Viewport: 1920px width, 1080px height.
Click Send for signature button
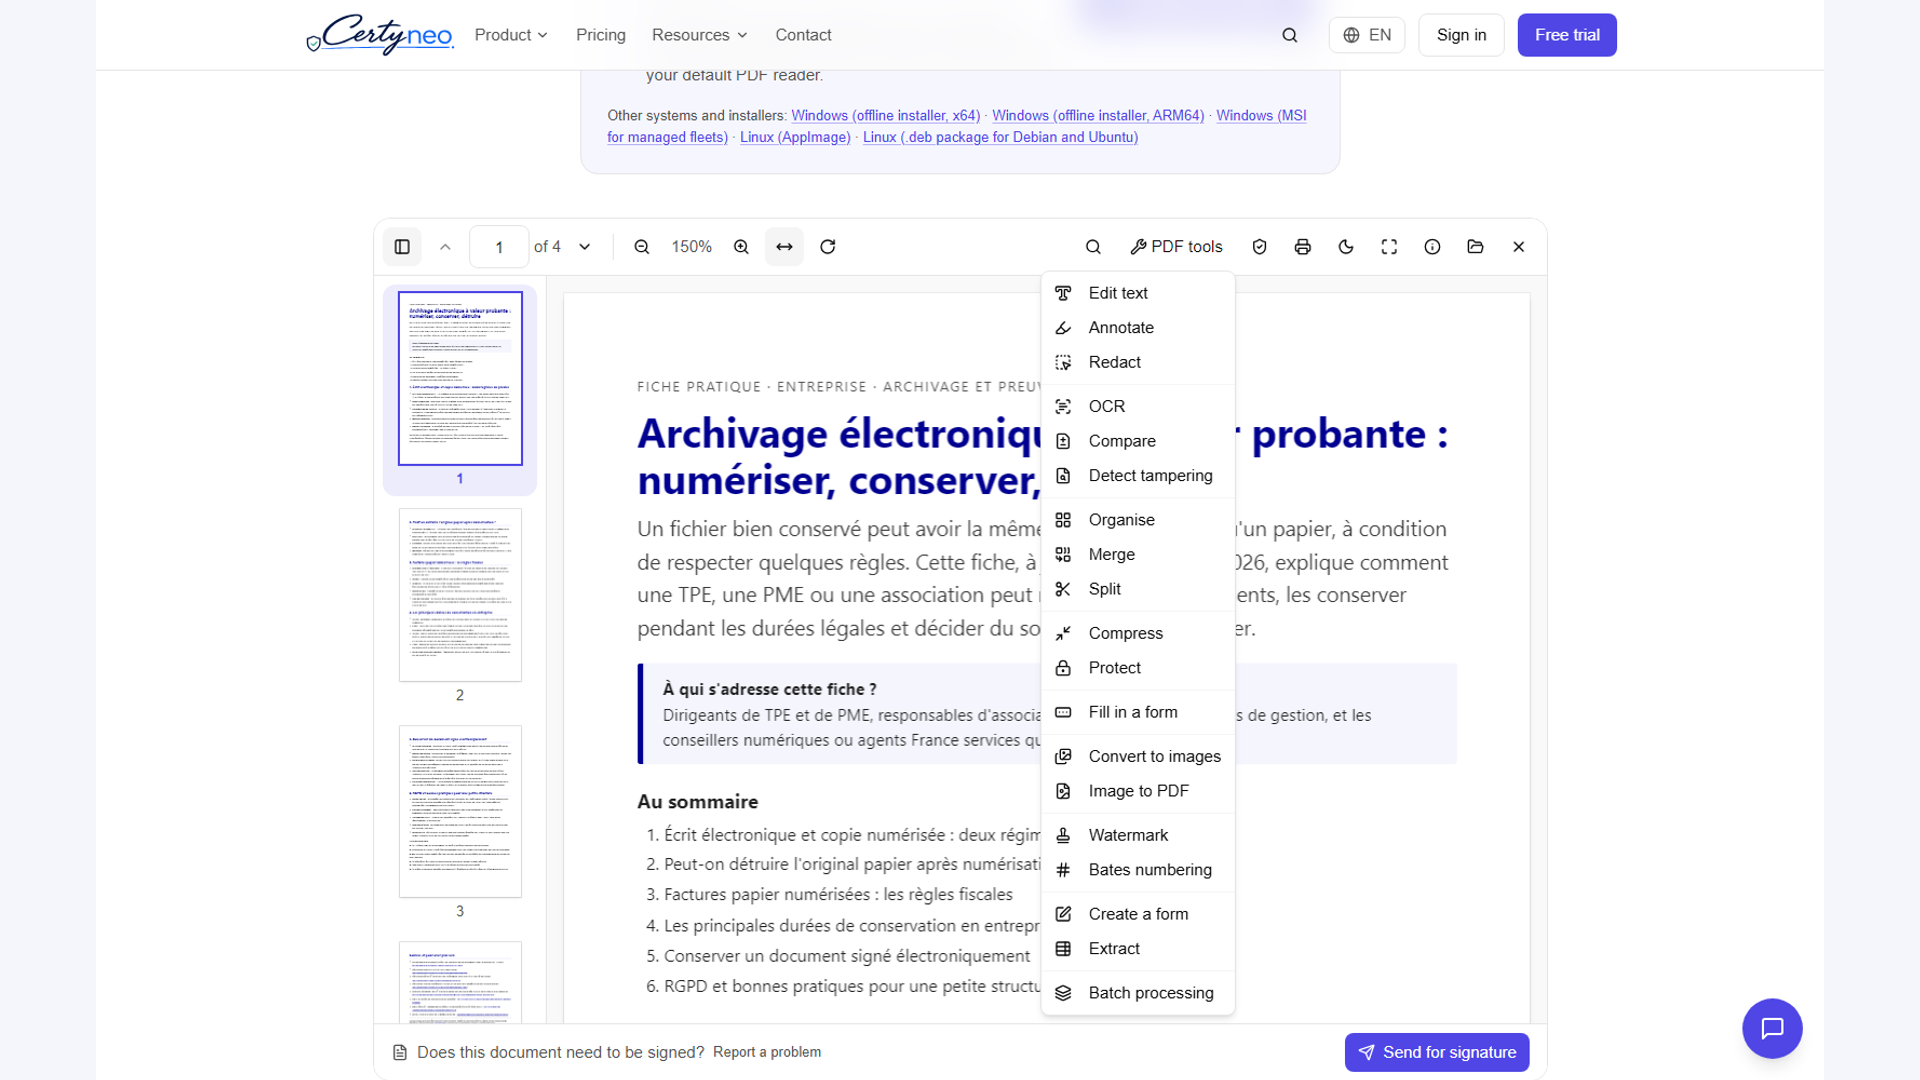[1437, 1052]
